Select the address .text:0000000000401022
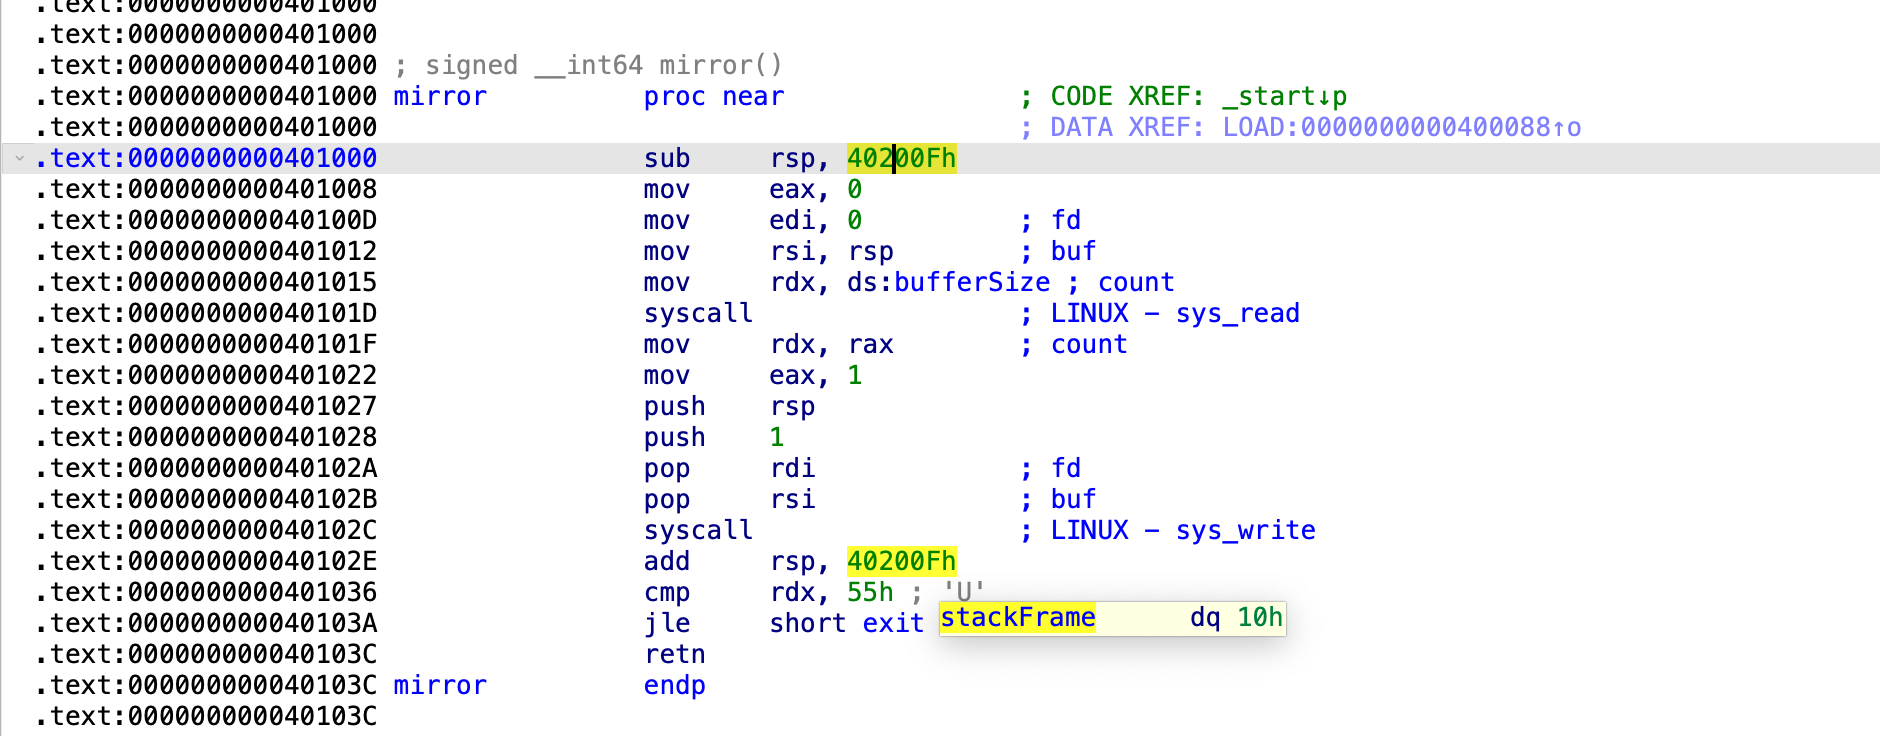Viewport: 1880px width, 736px height. (x=205, y=375)
